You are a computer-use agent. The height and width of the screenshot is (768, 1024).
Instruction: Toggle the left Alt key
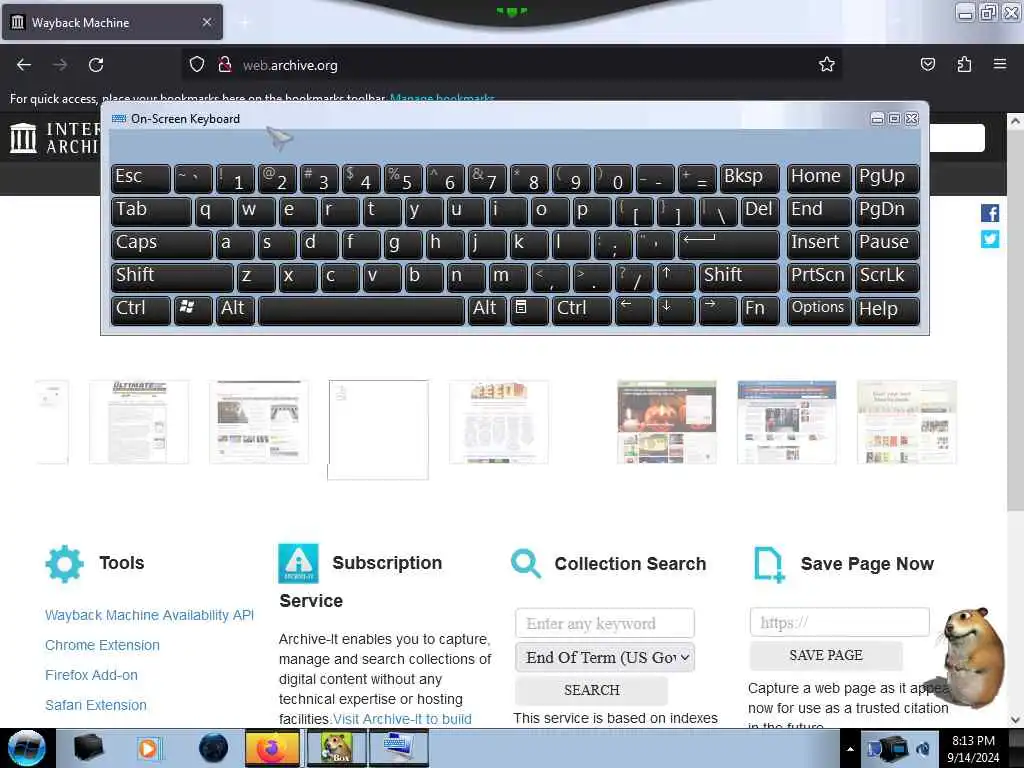pos(234,310)
